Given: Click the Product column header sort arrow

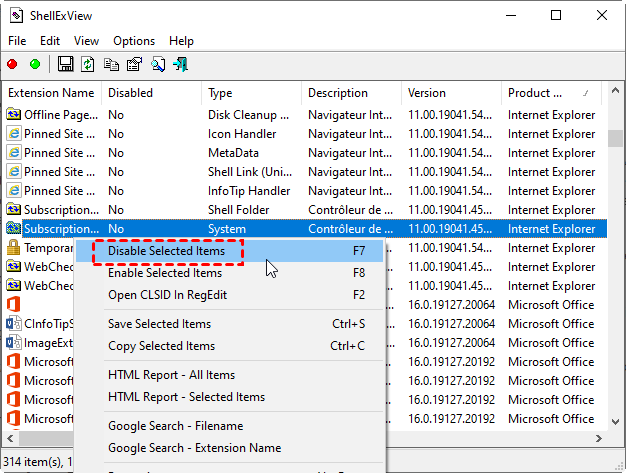Looking at the screenshot, I should point(584,92).
